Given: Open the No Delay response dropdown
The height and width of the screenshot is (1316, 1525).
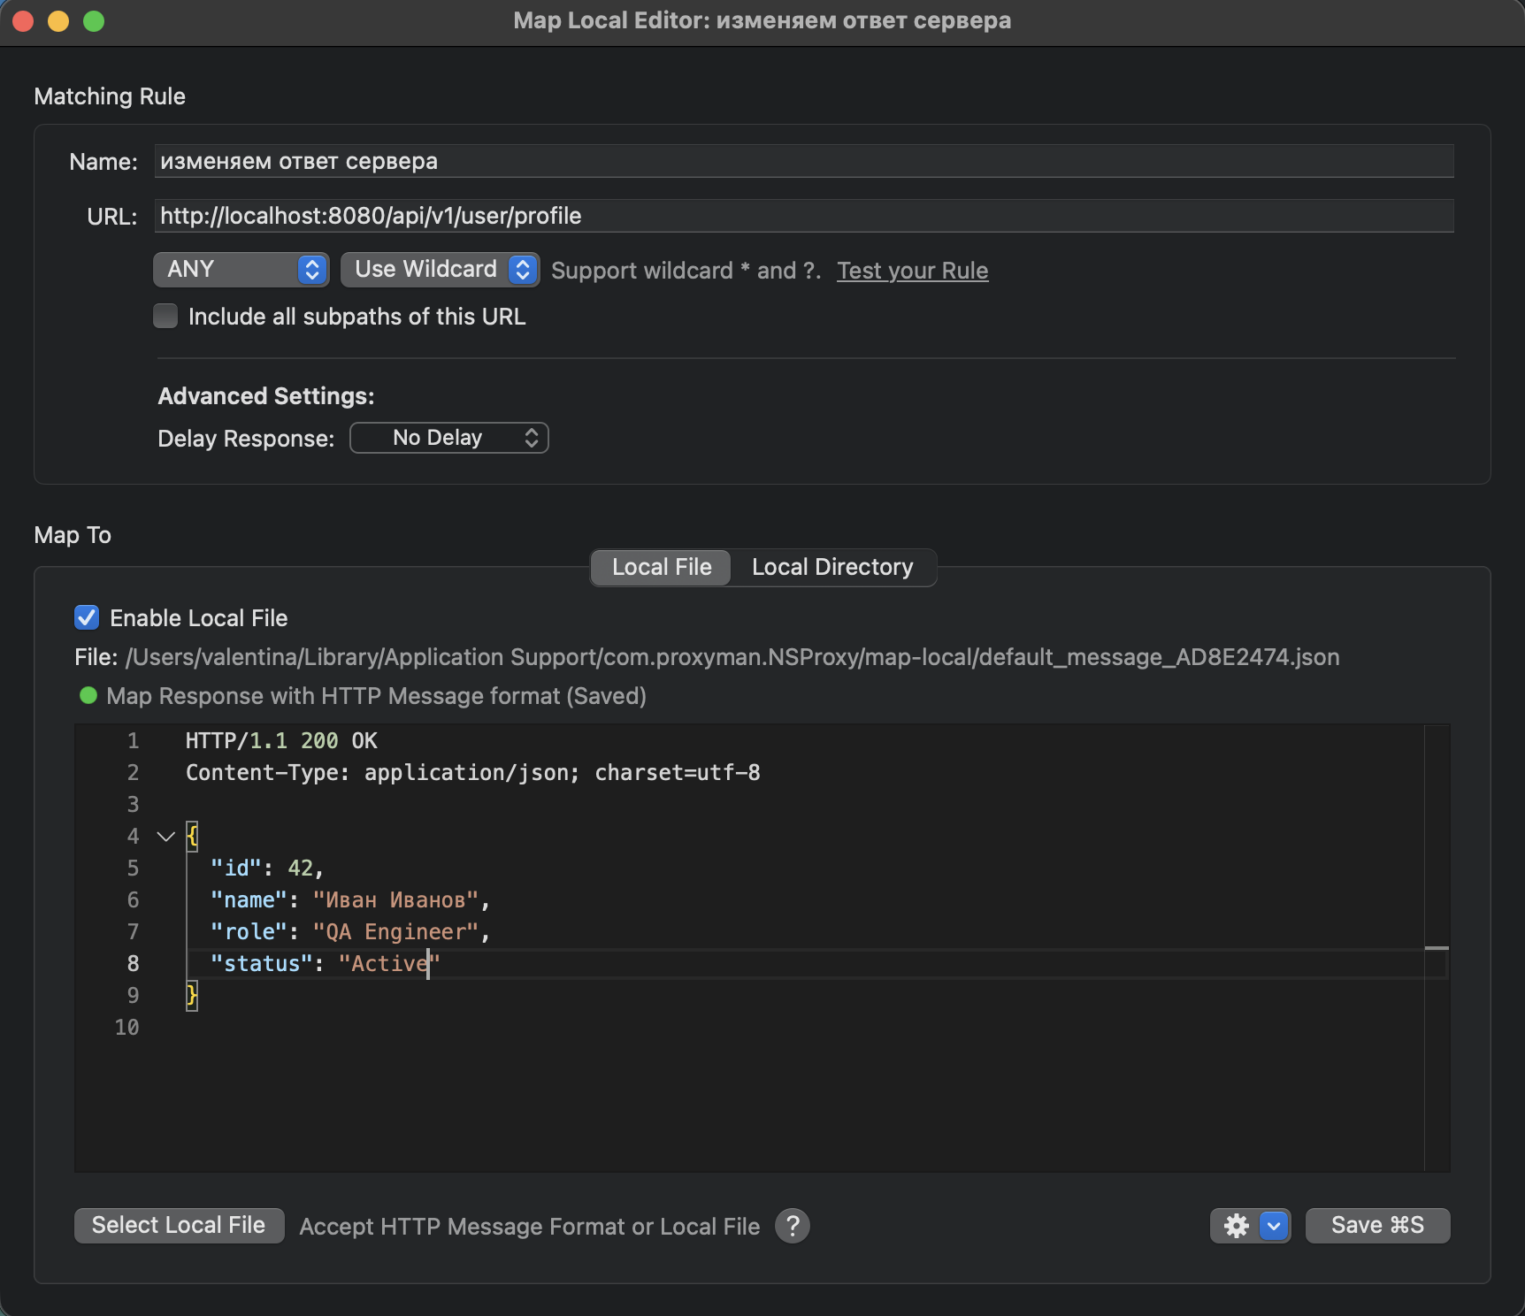Looking at the screenshot, I should [x=449, y=438].
